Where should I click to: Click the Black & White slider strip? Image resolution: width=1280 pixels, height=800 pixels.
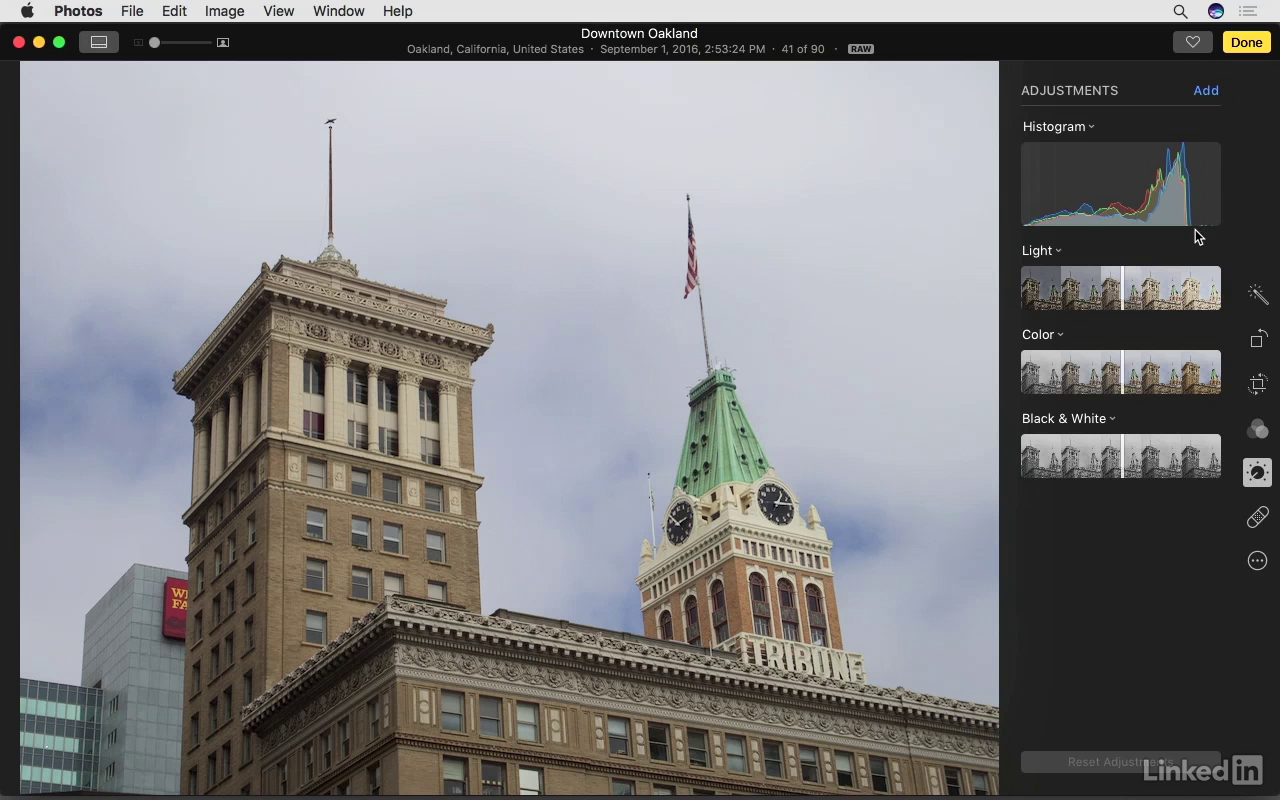coord(1121,456)
